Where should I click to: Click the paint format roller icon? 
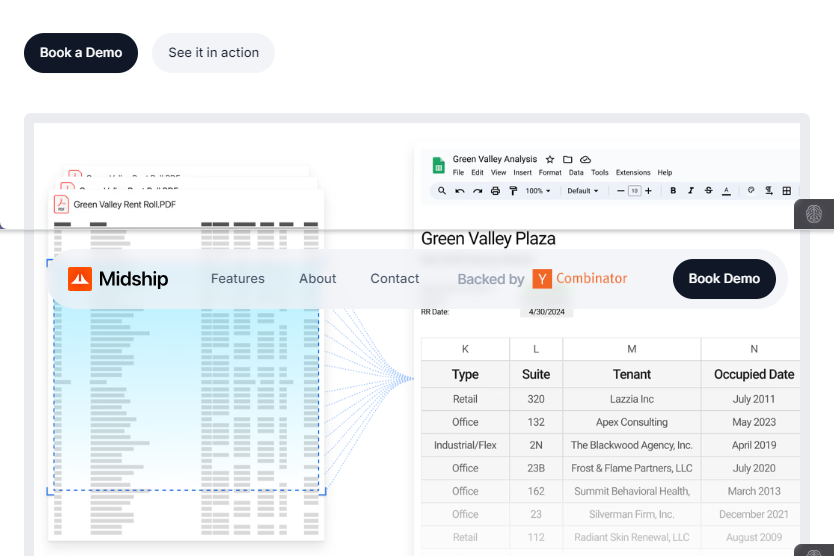tap(513, 191)
